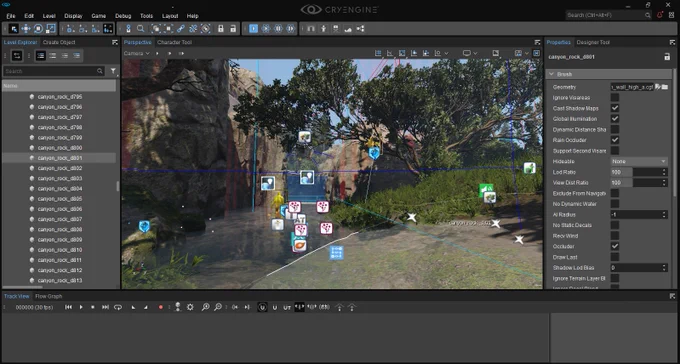Click the Shadow Lod Bias stepper arrows
Screen dimensions: 680x364
click(x=664, y=268)
